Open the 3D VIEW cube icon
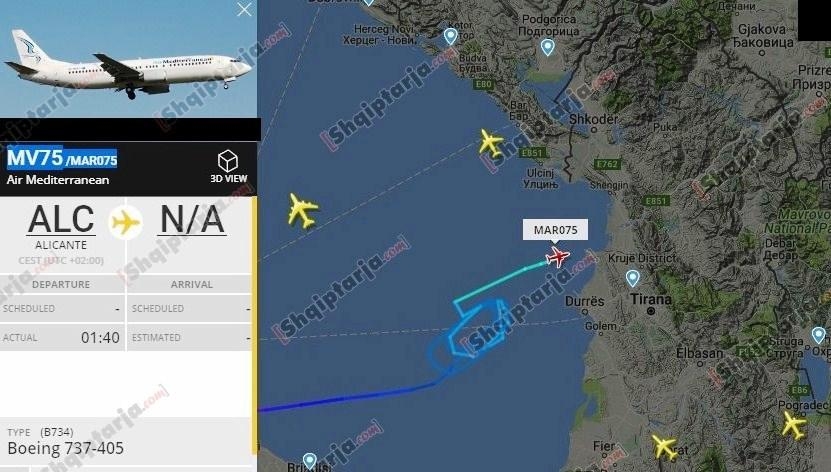831x472 pixels. tap(228, 161)
